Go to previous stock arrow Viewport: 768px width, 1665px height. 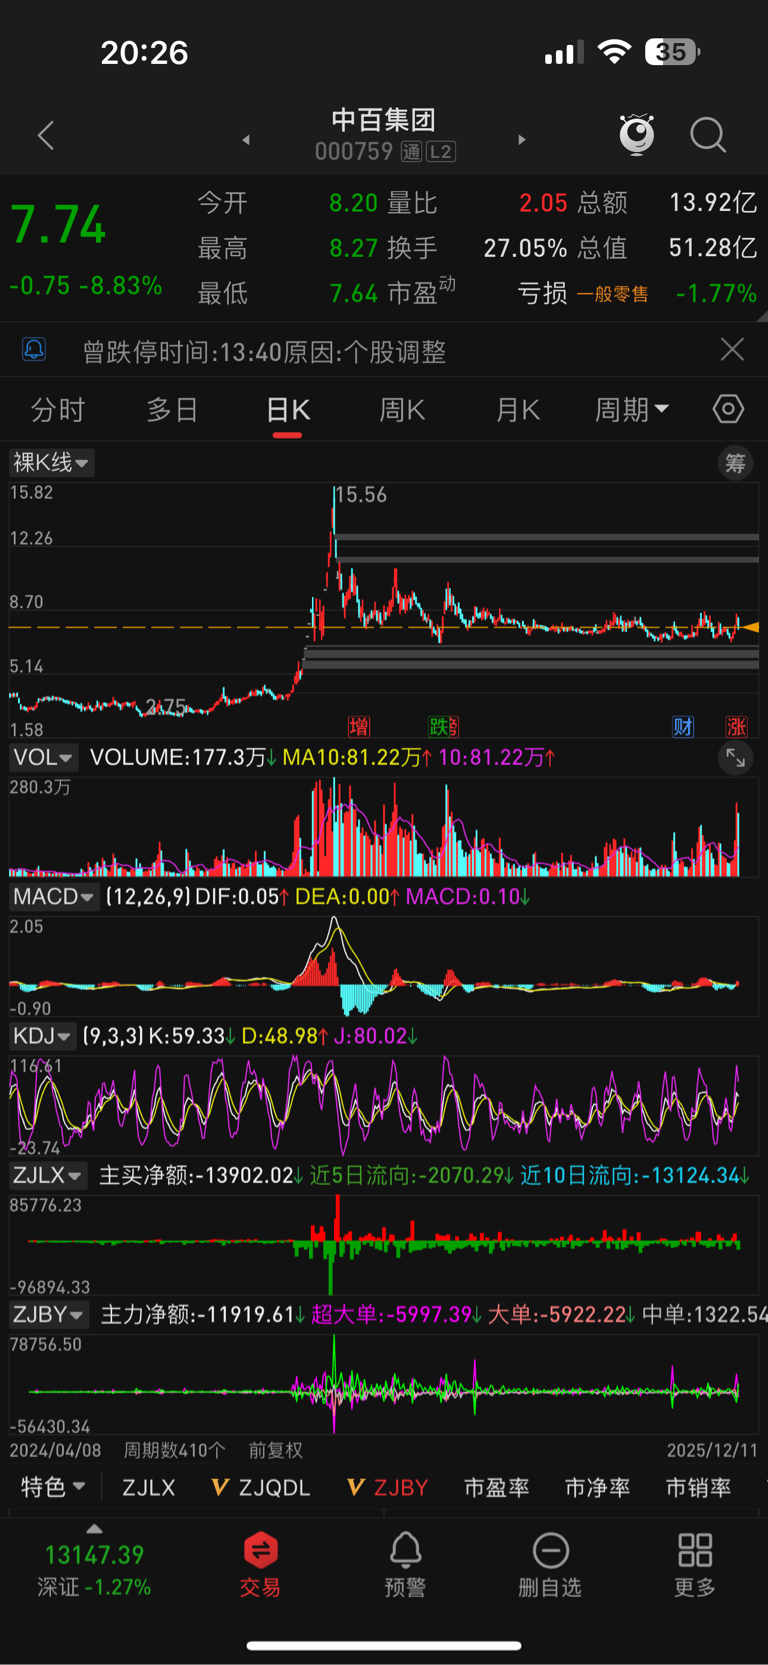tap(246, 140)
